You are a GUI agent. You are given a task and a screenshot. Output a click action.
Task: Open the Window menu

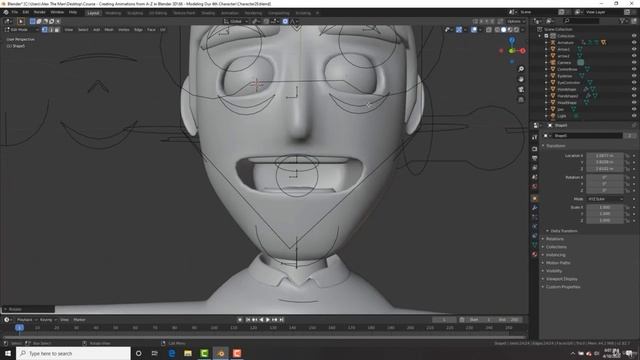(57, 12)
